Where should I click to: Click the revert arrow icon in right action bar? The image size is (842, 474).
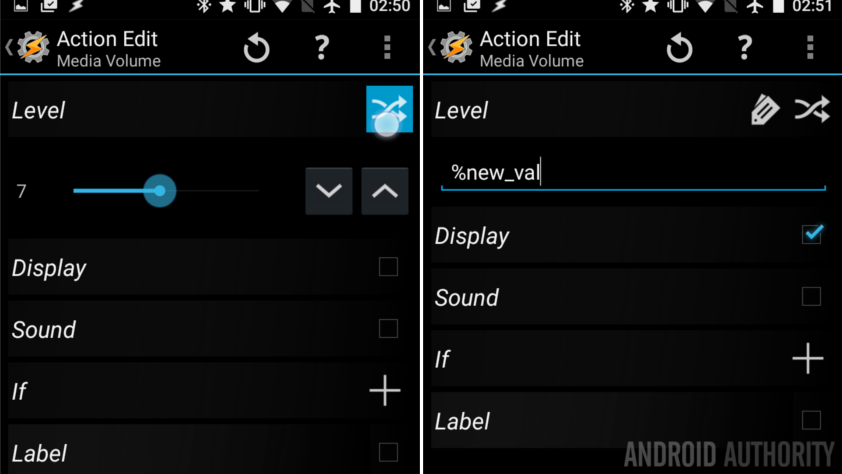point(679,48)
